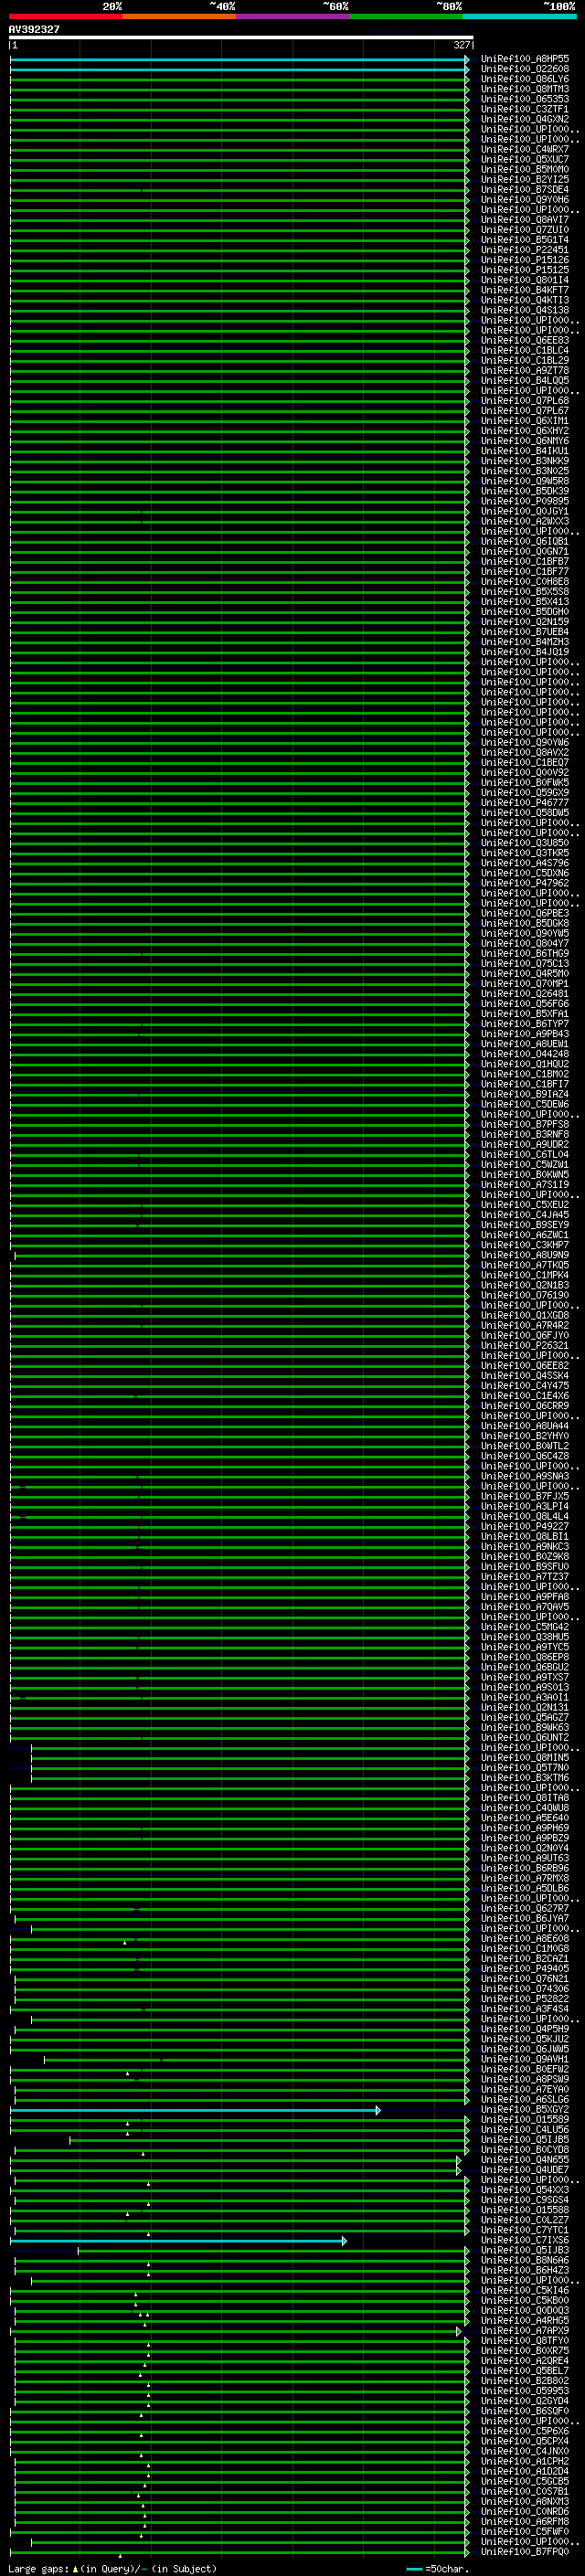Select hit label UniRef100_C5KI46
The width and height of the screenshot is (585, 2576).
tap(525, 2290)
